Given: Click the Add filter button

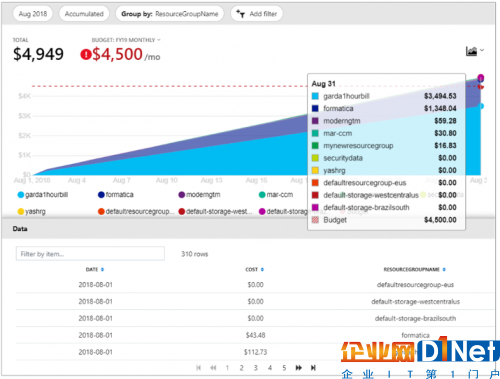Looking at the screenshot, I should (257, 14).
